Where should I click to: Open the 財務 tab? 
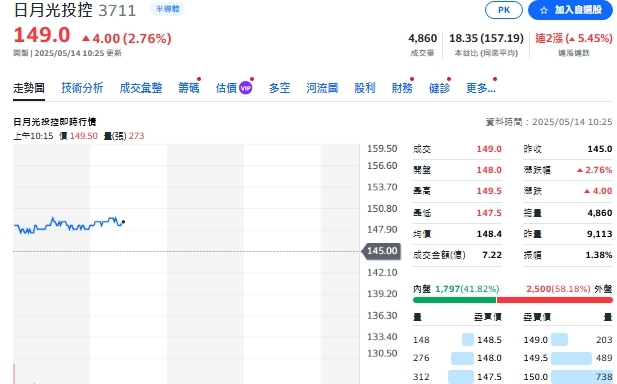pos(402,88)
